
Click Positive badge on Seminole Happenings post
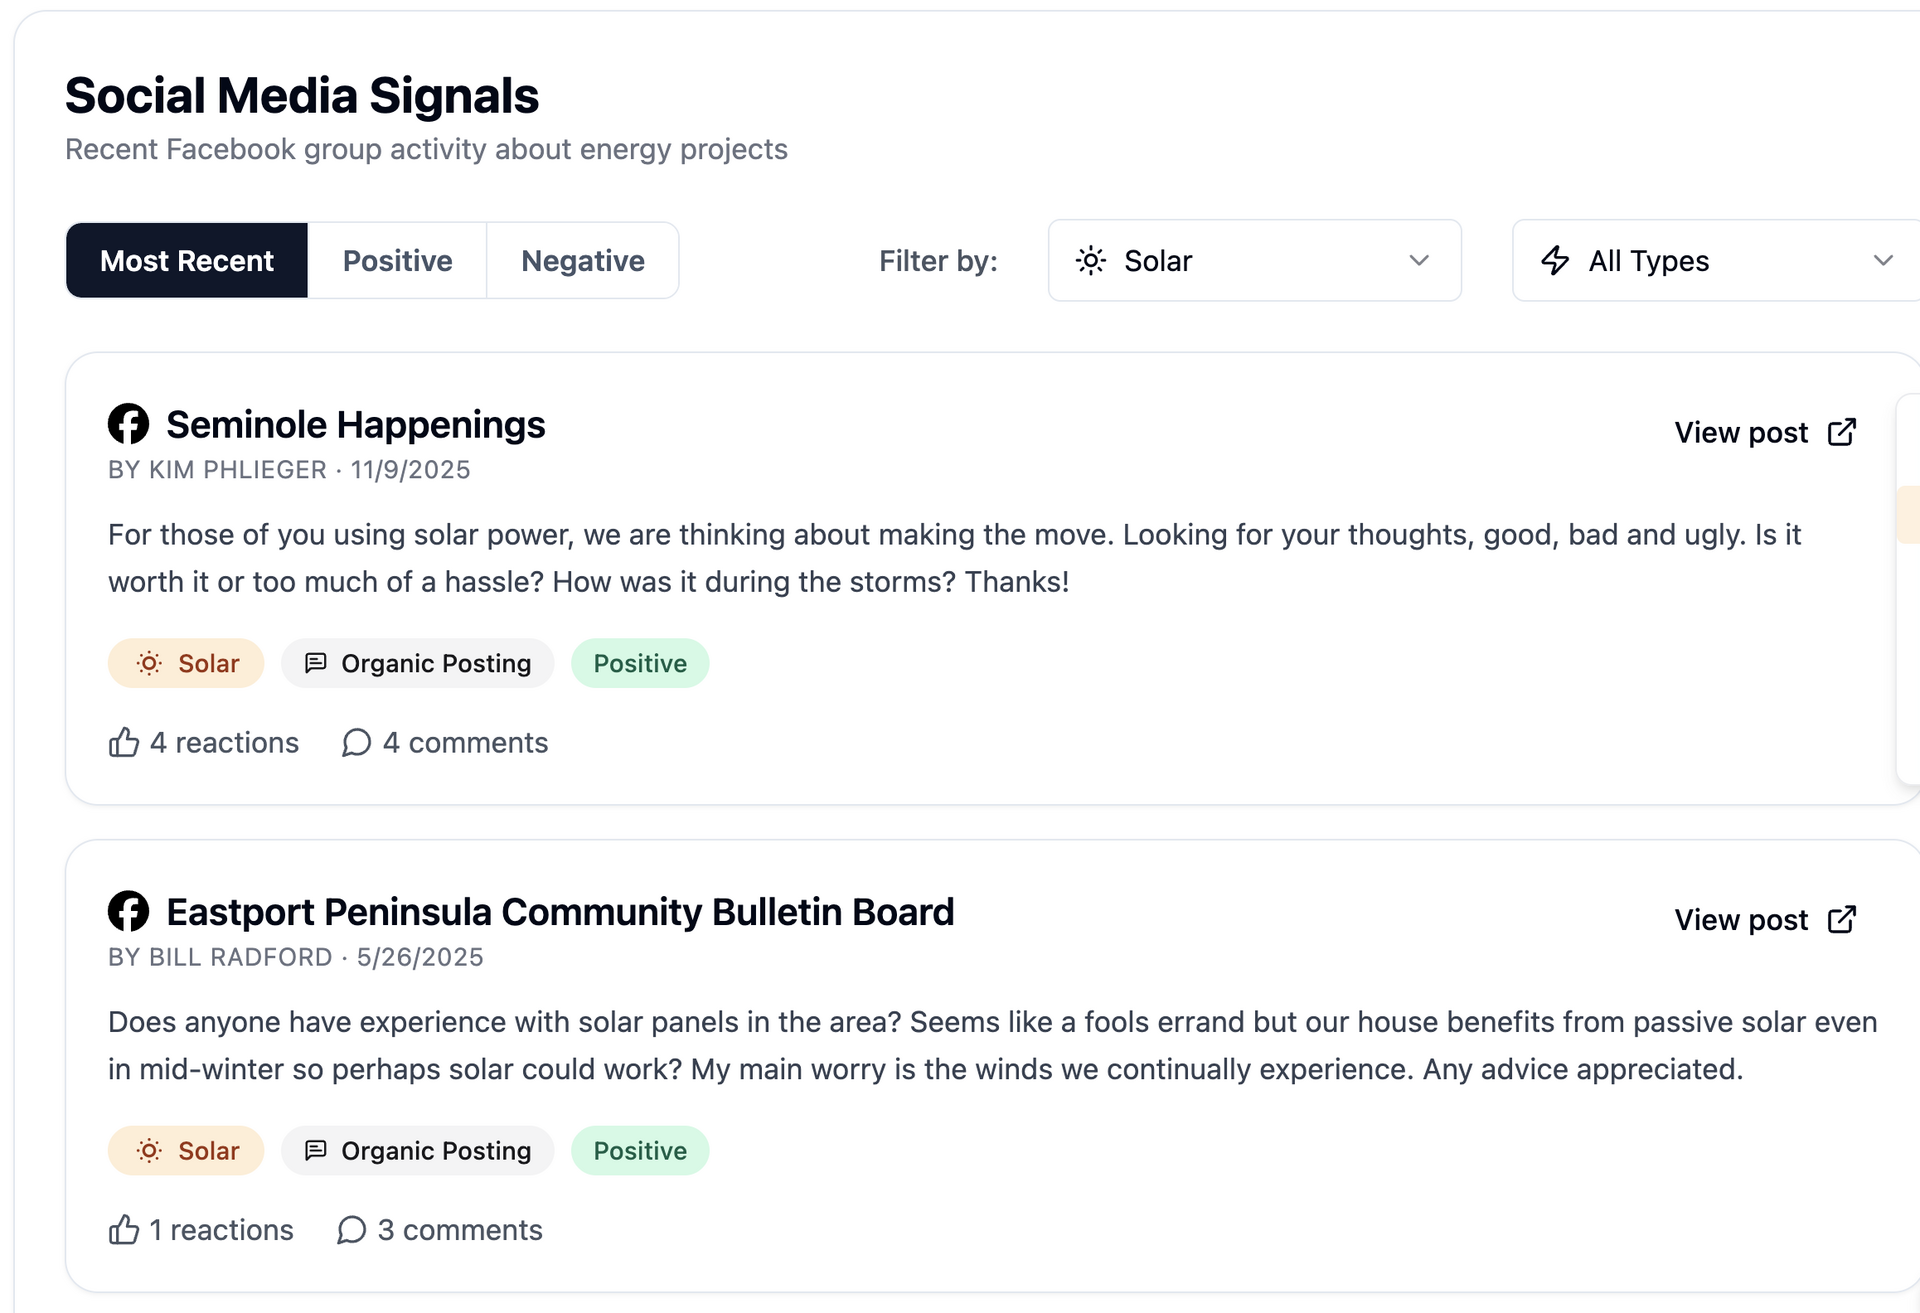[640, 663]
